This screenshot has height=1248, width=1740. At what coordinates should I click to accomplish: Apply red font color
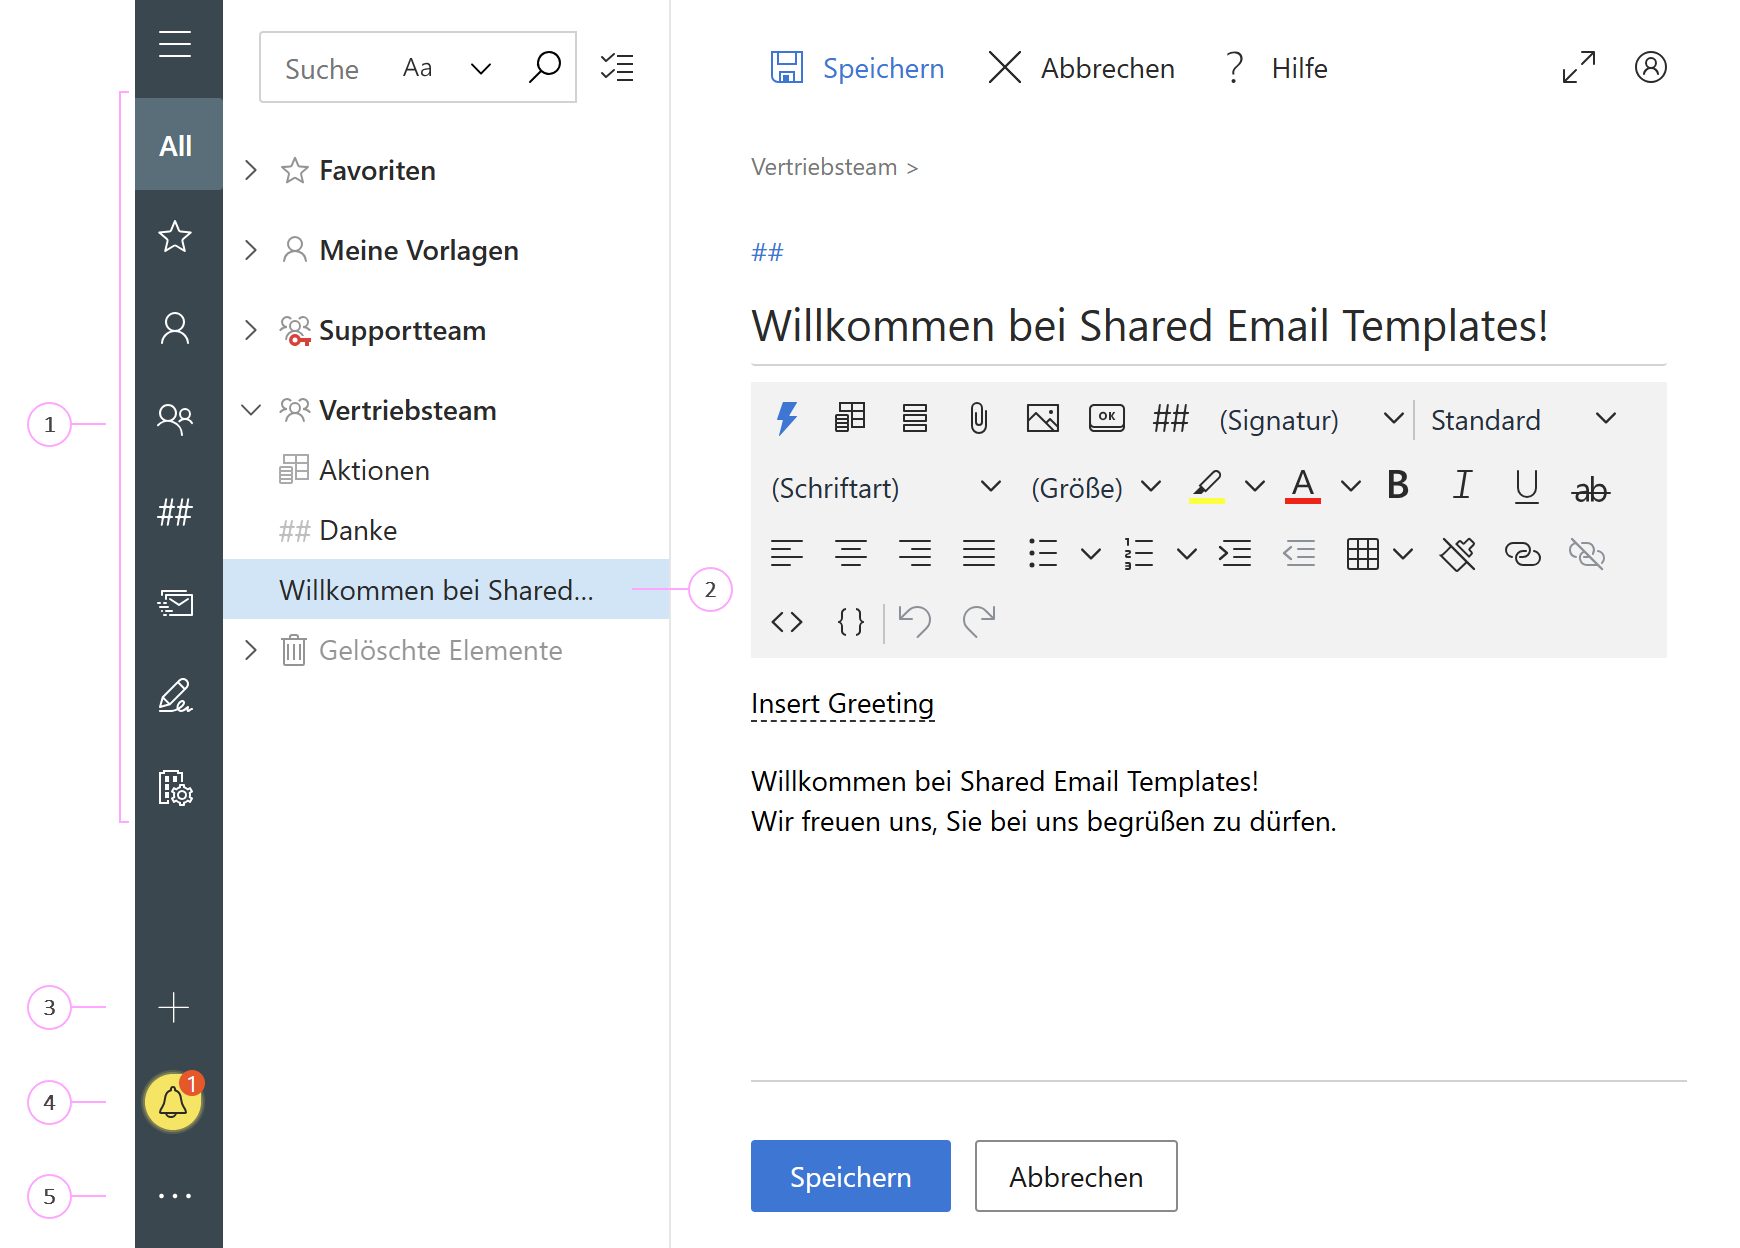1303,486
